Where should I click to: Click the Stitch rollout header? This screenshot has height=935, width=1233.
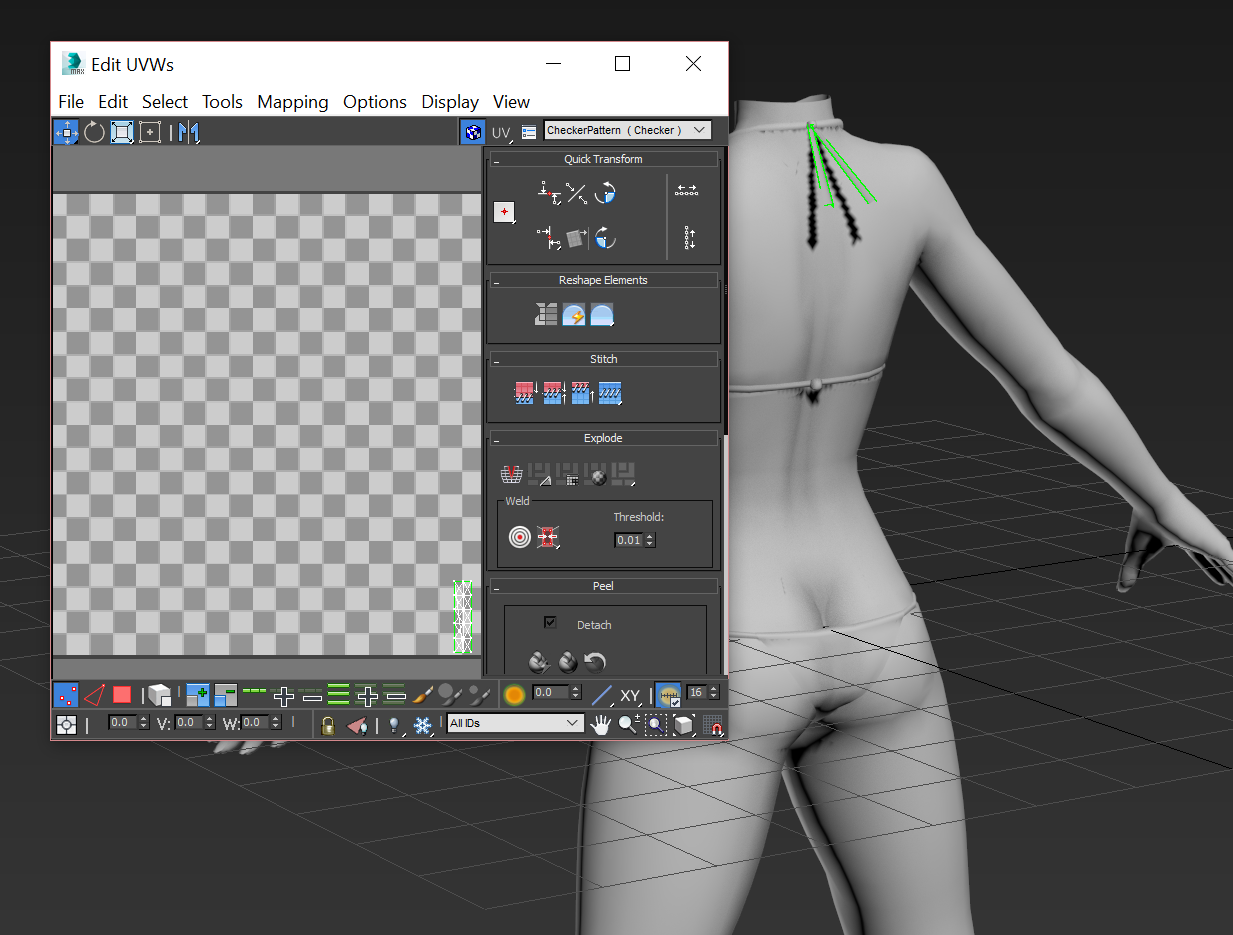coord(603,359)
